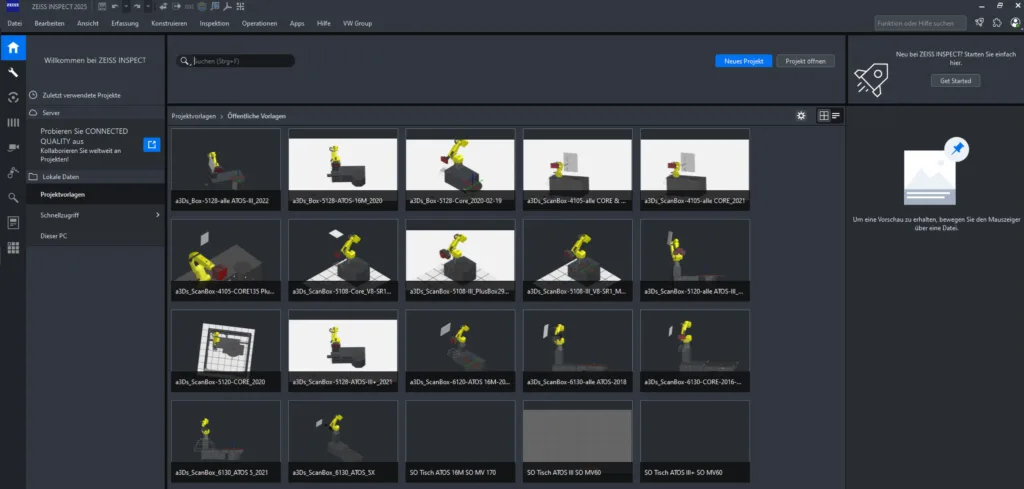1024x489 pixels.
Task: Open the report page workspace icon
Action: pyautogui.click(x=13, y=223)
